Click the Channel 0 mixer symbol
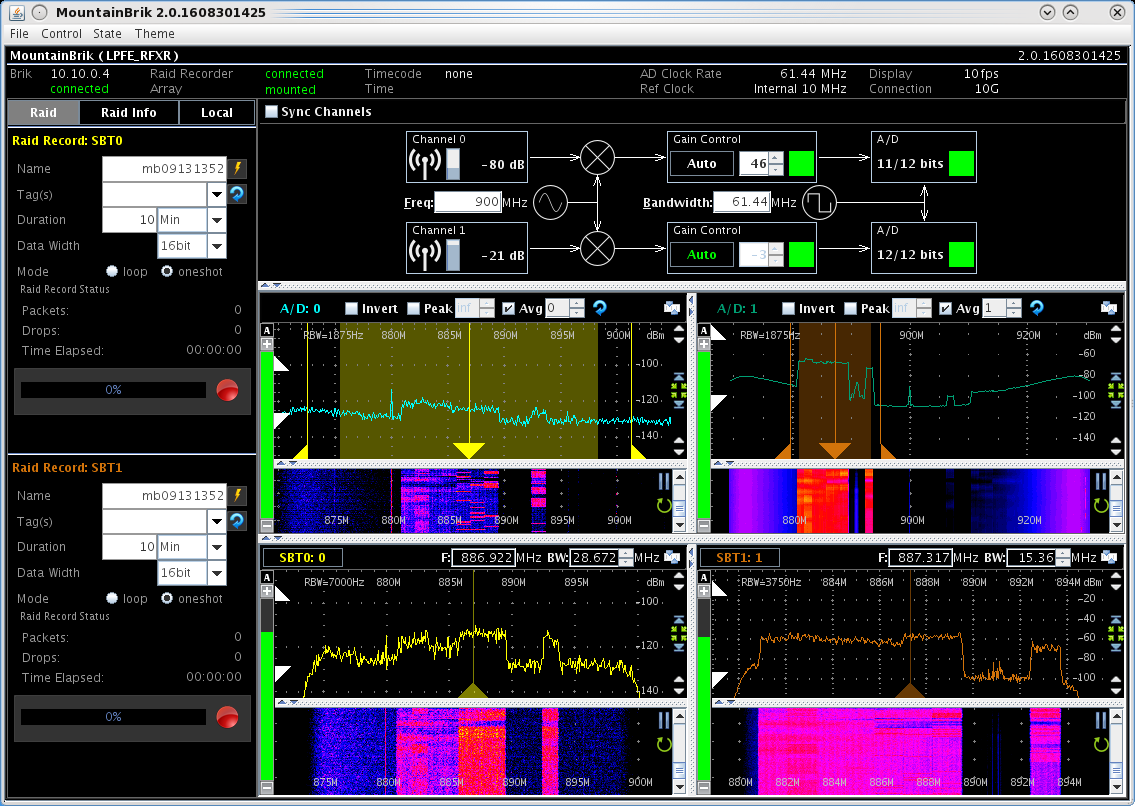 tap(597, 157)
